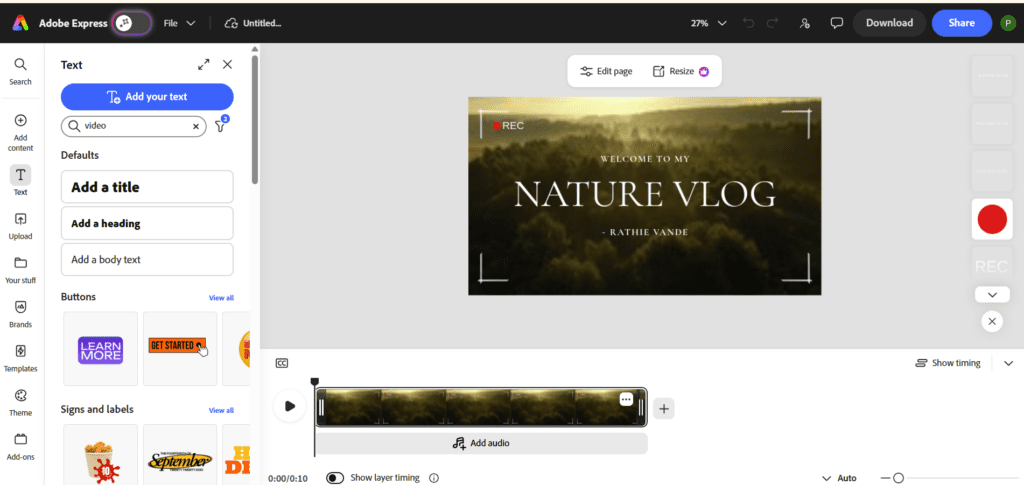This screenshot has height=485, width=1024.
Task: Open the profile avatar P
Action: pyautogui.click(x=1008, y=23)
